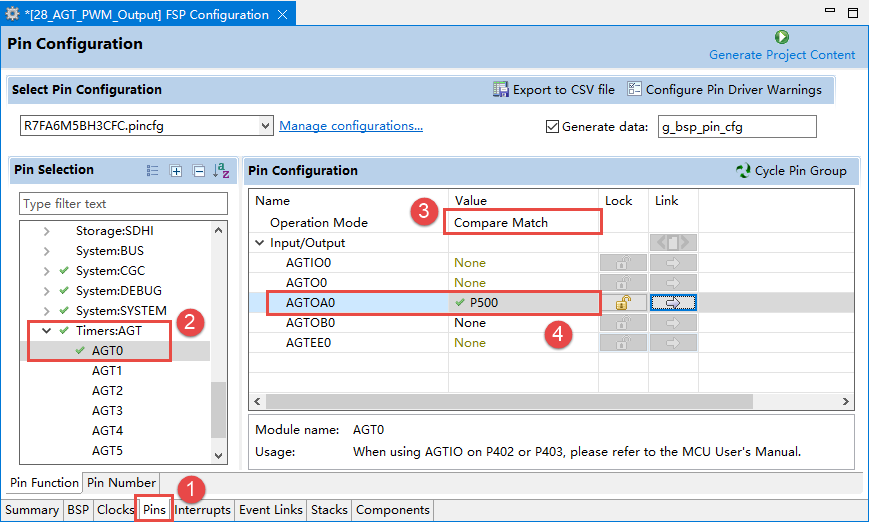
Task: Click the vertical scrollbar thumb in the Pin Selection tree
Action: (x=218, y=410)
